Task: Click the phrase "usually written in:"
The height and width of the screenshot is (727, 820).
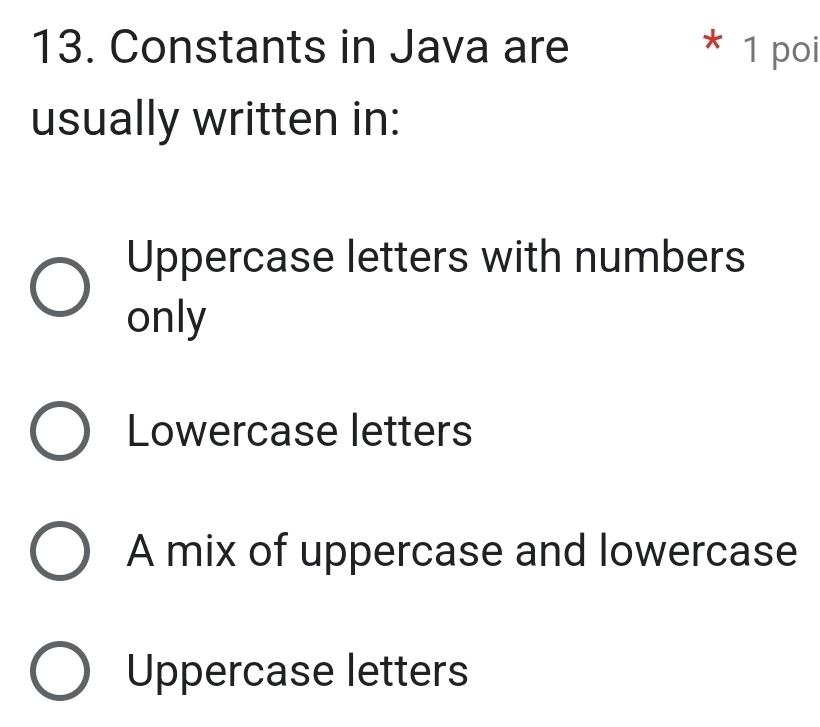Action: pyautogui.click(x=217, y=120)
